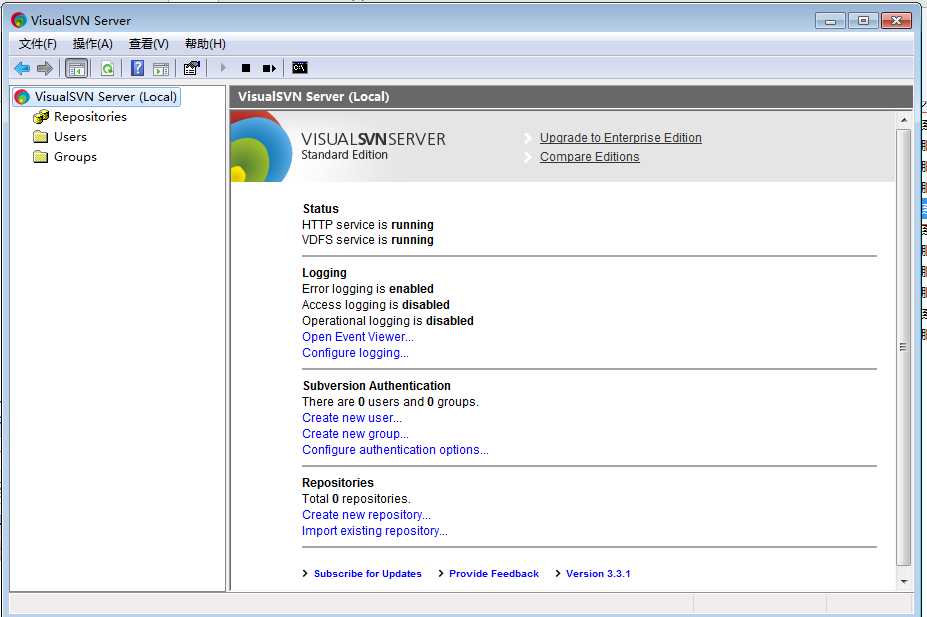The image size is (927, 617).
Task: Click Subscribe for Updates link
Action: point(368,574)
